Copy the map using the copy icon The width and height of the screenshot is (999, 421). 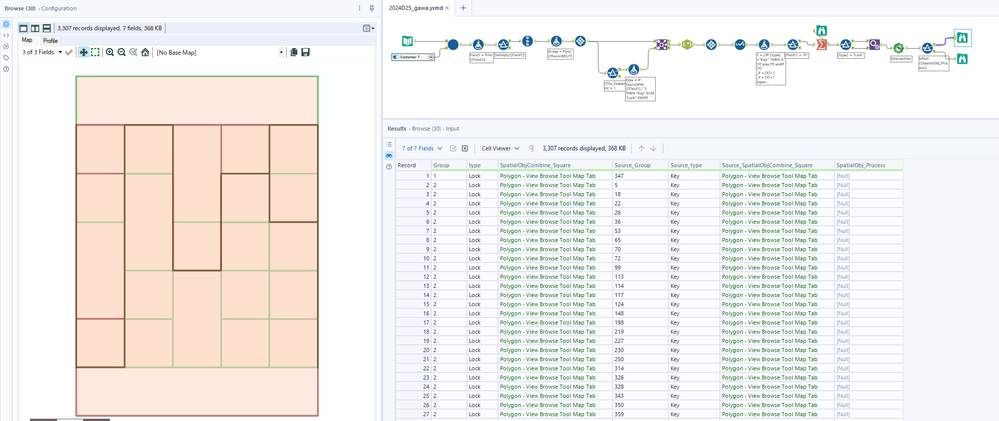294,52
